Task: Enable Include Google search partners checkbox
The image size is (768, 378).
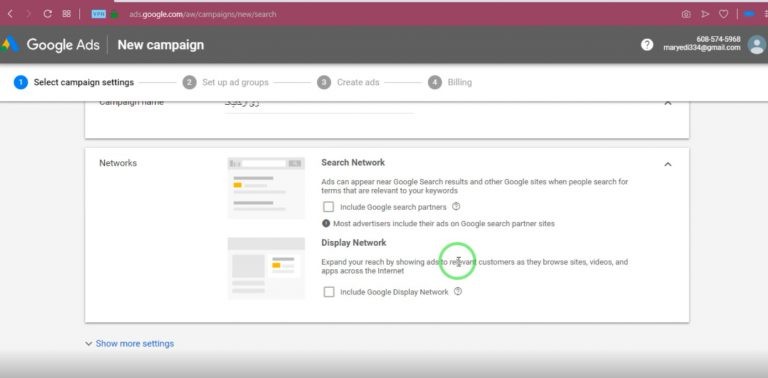Action: (328, 207)
